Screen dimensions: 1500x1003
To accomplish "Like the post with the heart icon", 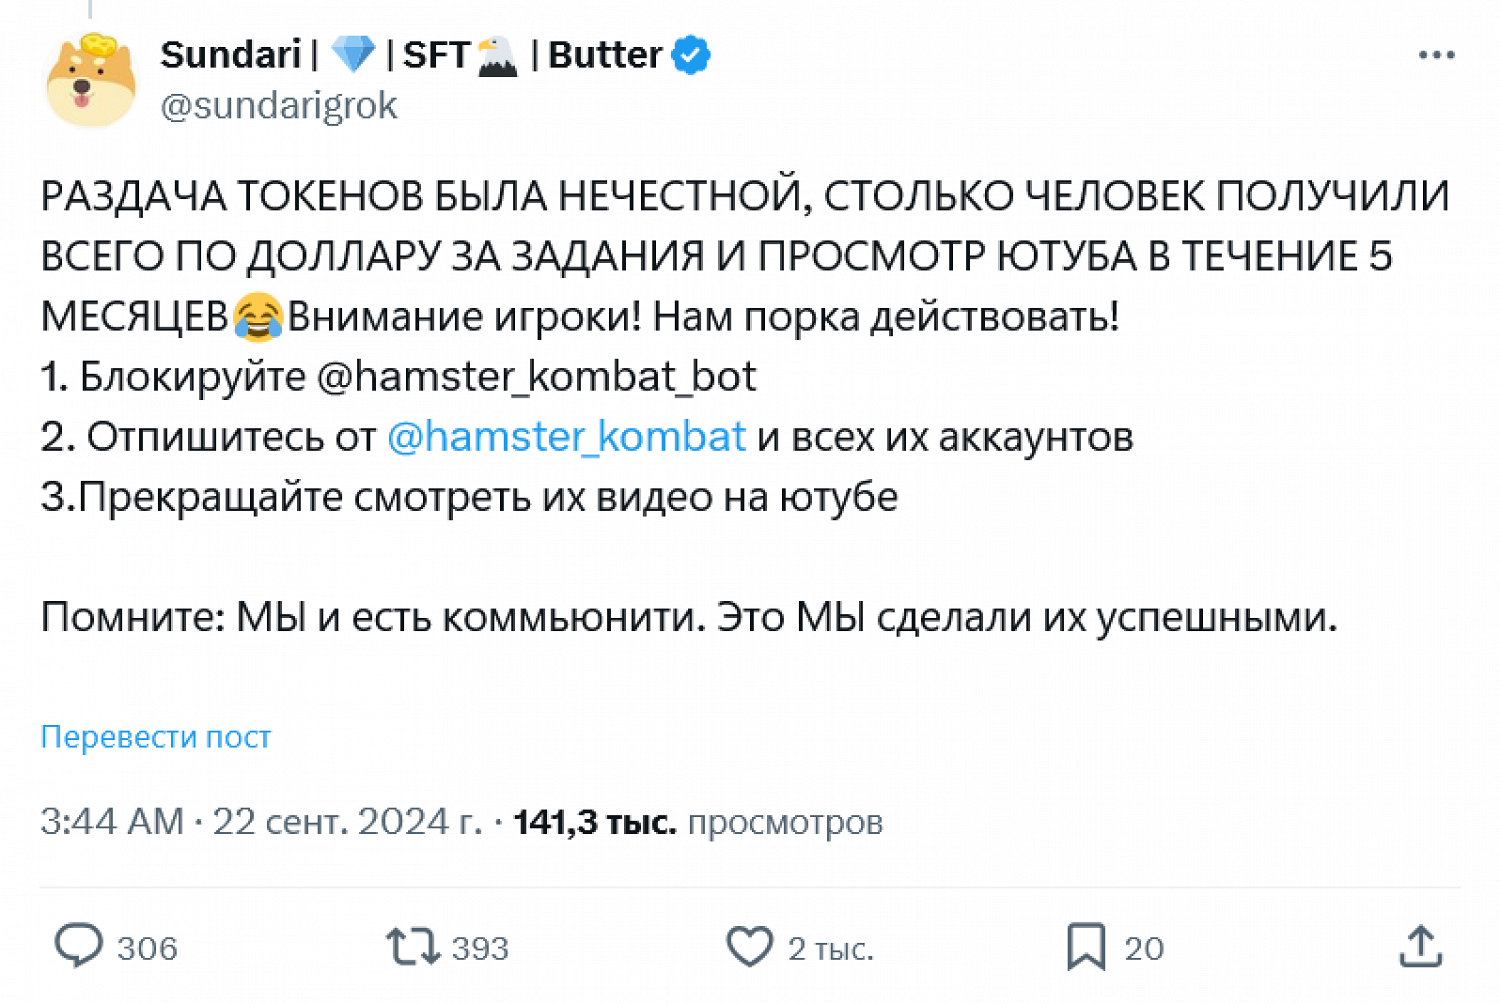I will tap(749, 946).
